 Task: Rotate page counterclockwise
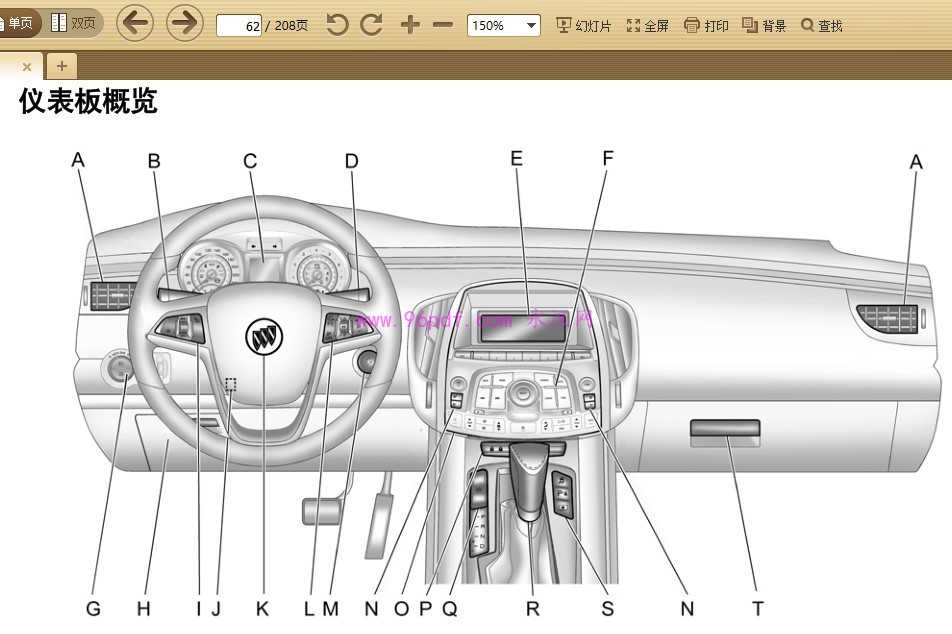coord(338,25)
